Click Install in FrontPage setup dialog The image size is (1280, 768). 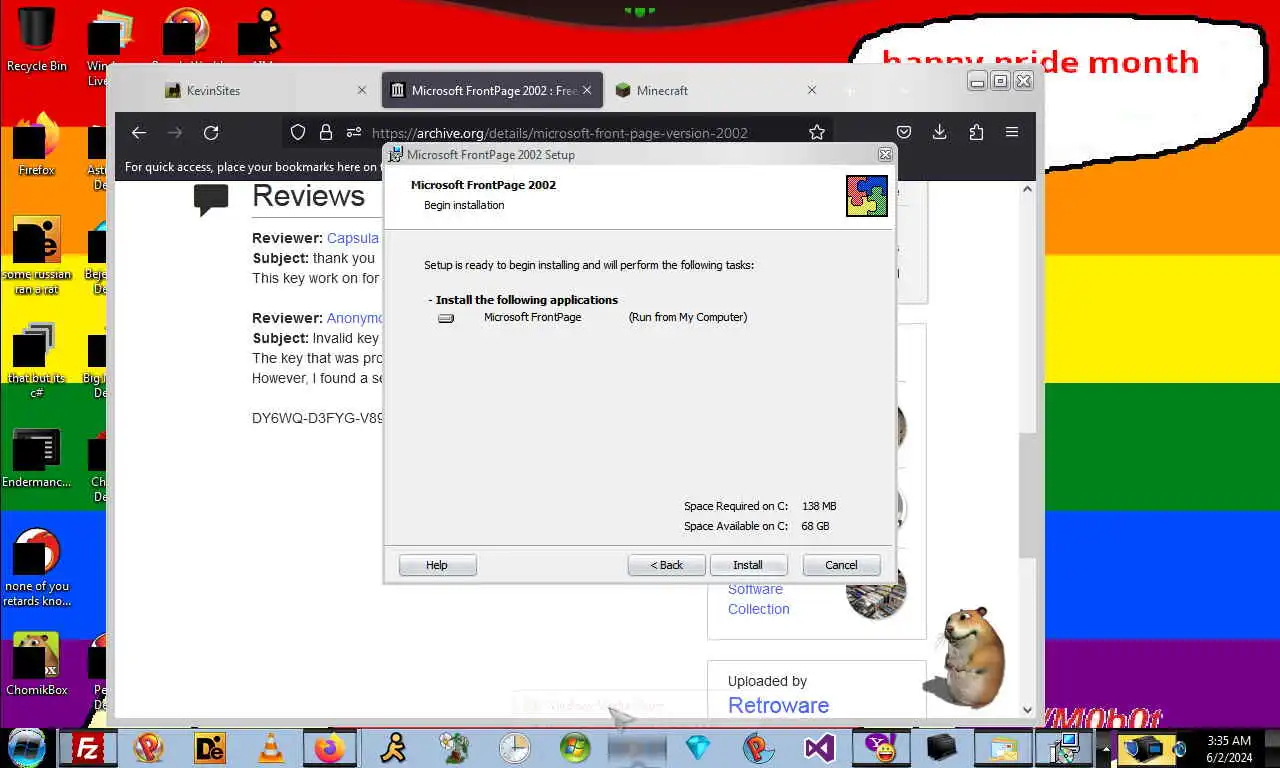pyautogui.click(x=748, y=565)
